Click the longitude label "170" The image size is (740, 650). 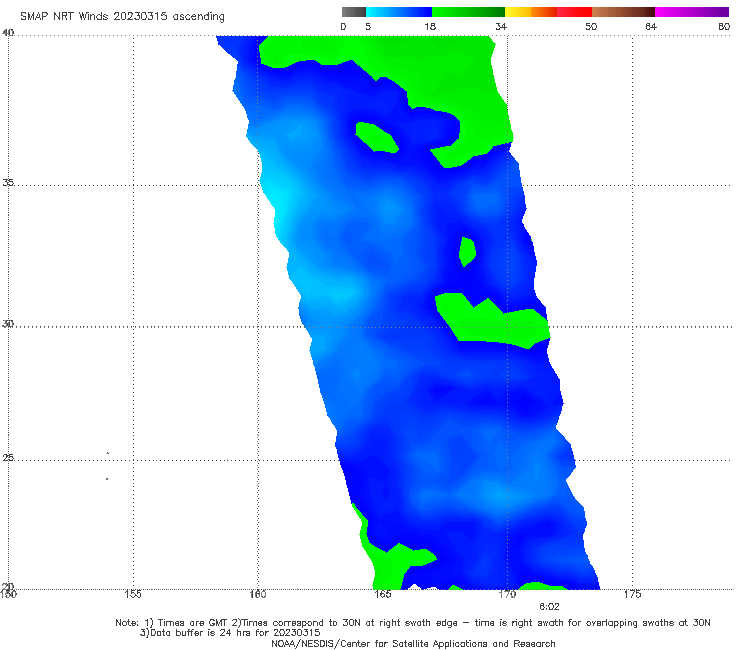pyautogui.click(x=507, y=594)
